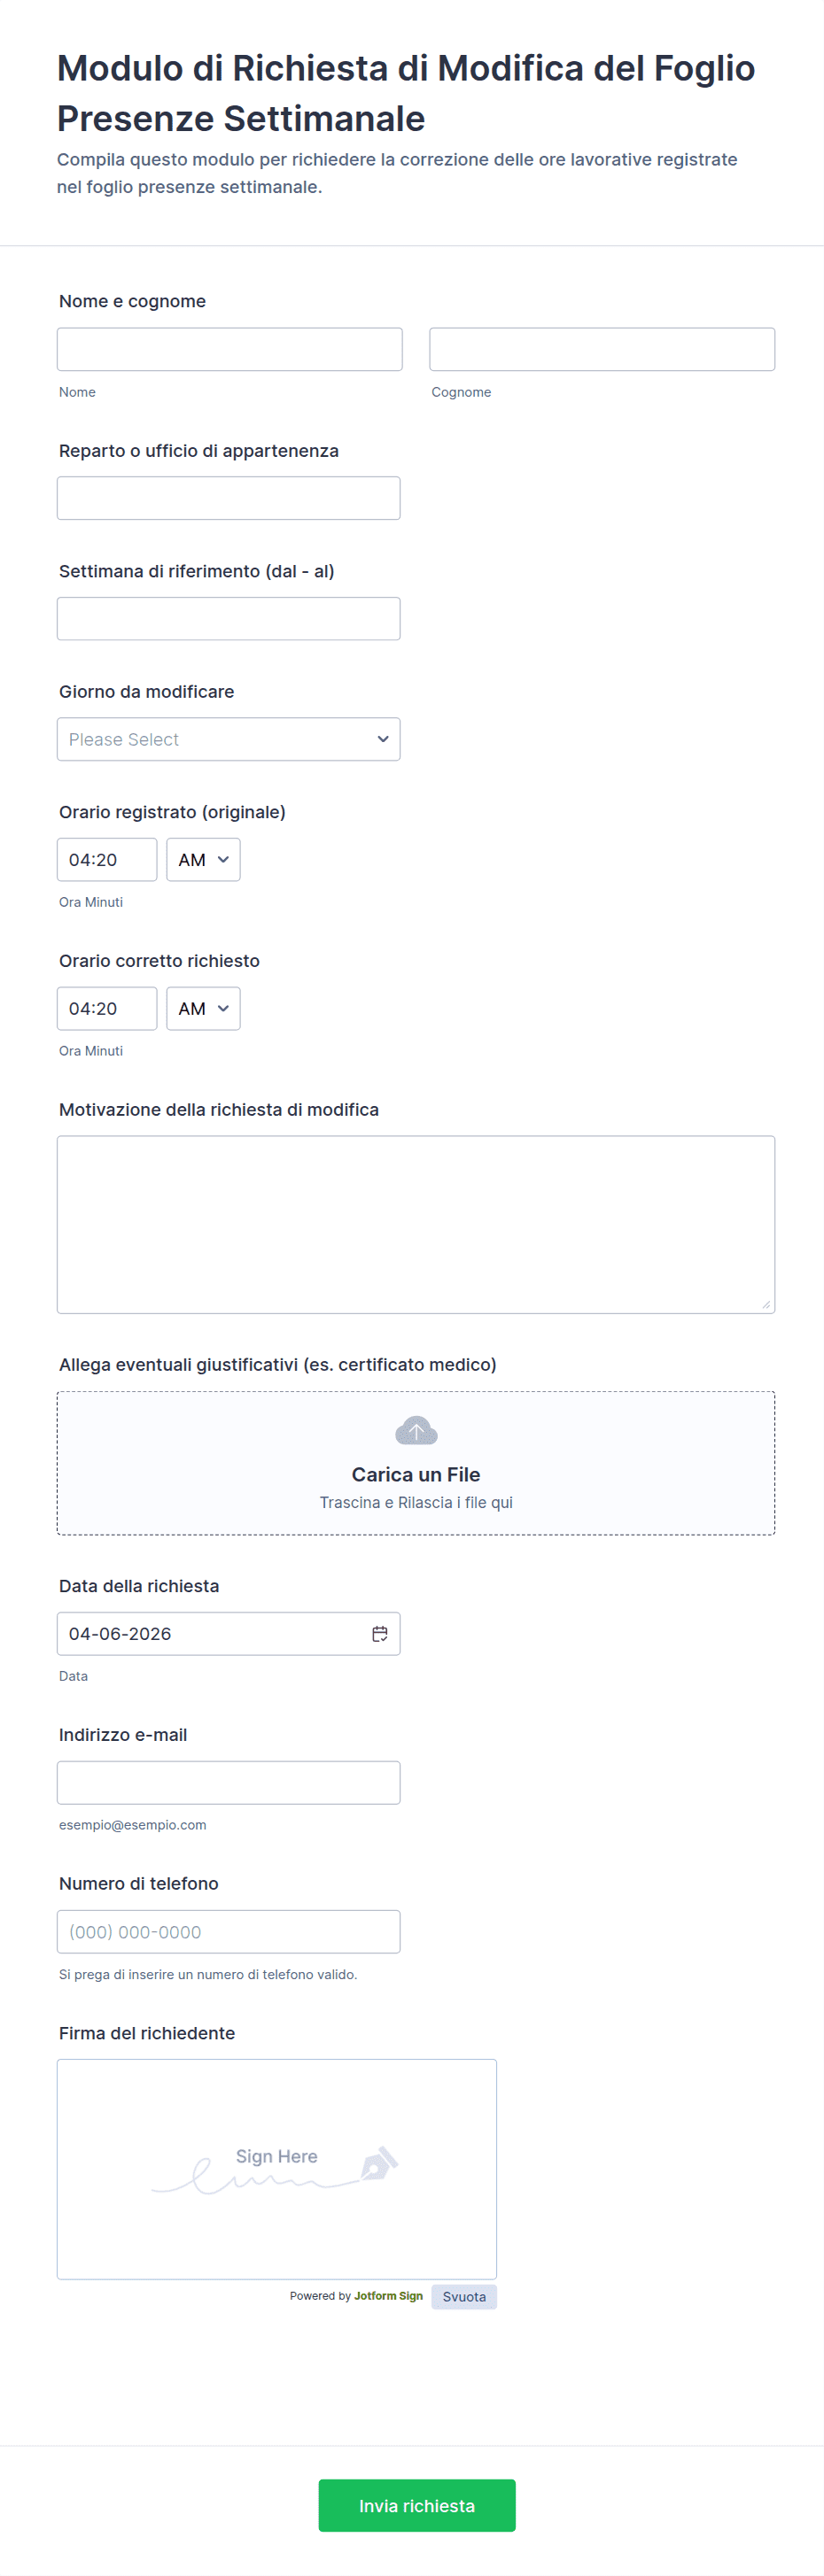Edit the Orario registrato time field
Screen dimensions: 824x2576
(x=106, y=859)
